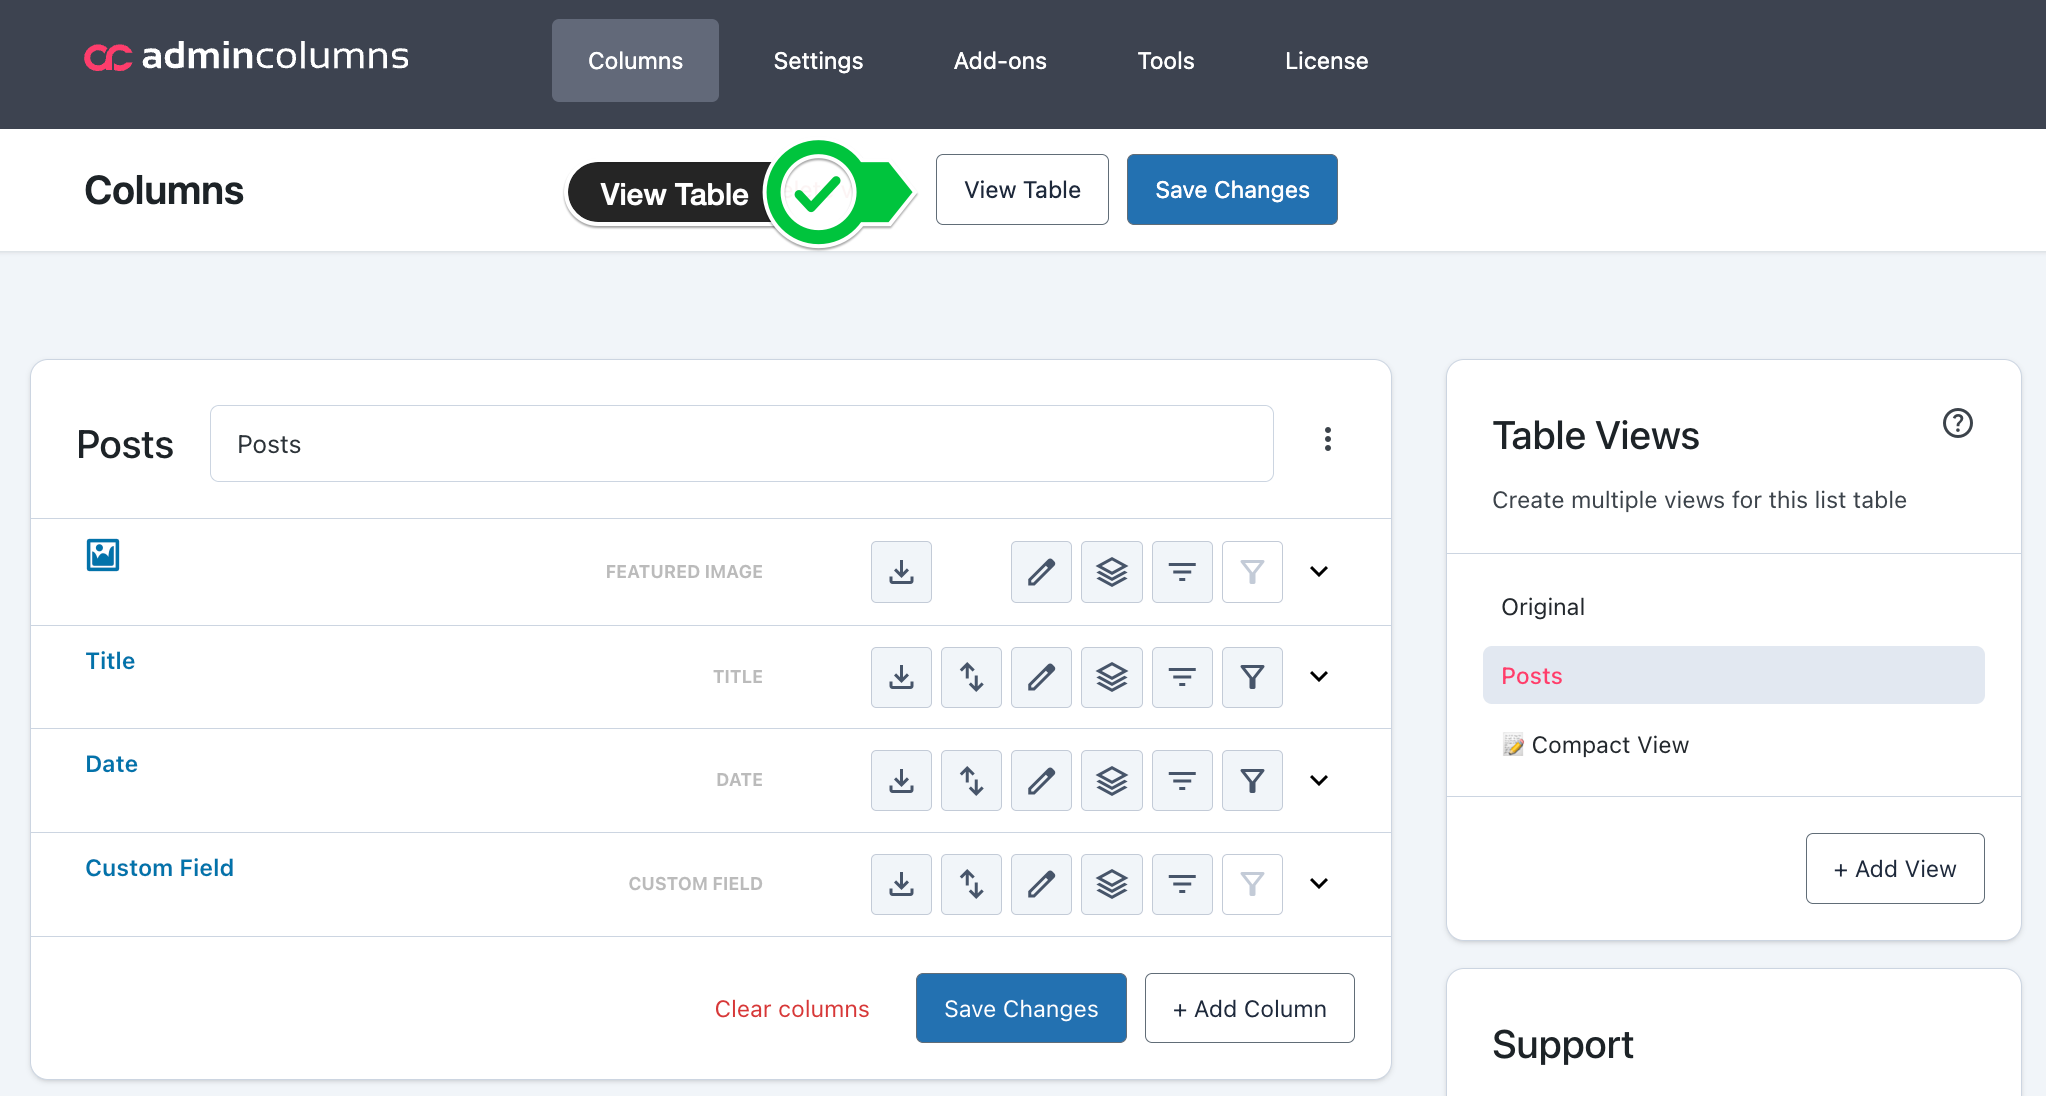Click export download icon on Title row
The height and width of the screenshot is (1096, 2046).
[901, 677]
